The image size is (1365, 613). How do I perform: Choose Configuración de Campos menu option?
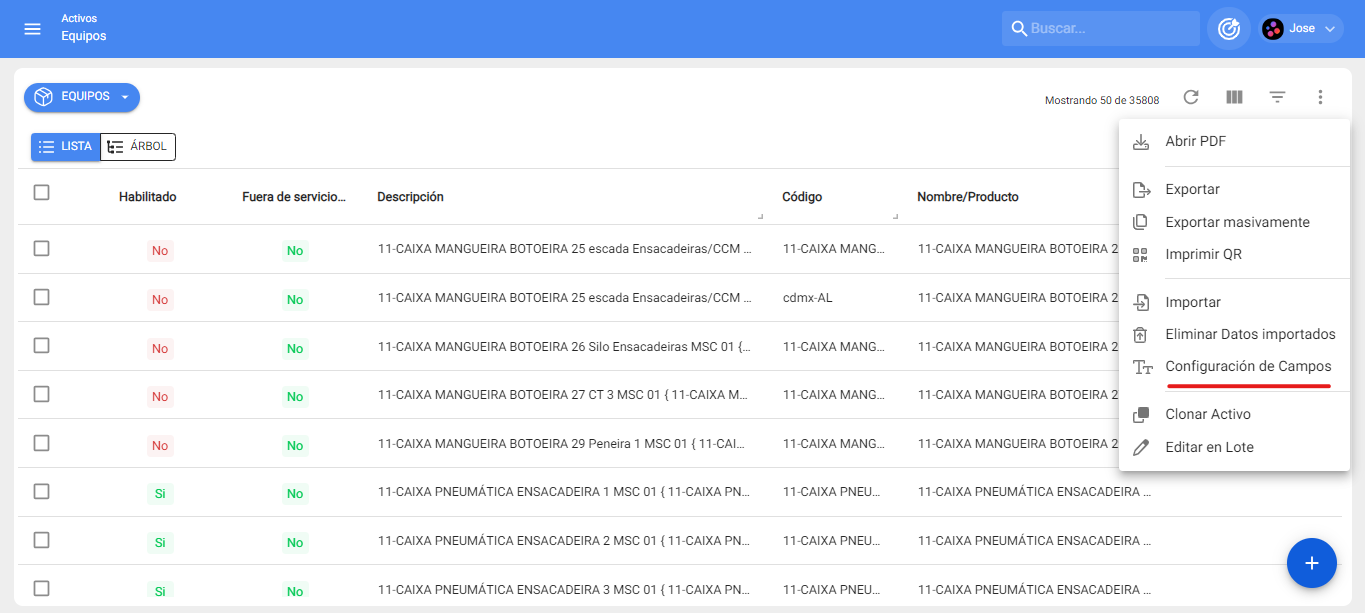(x=1247, y=366)
